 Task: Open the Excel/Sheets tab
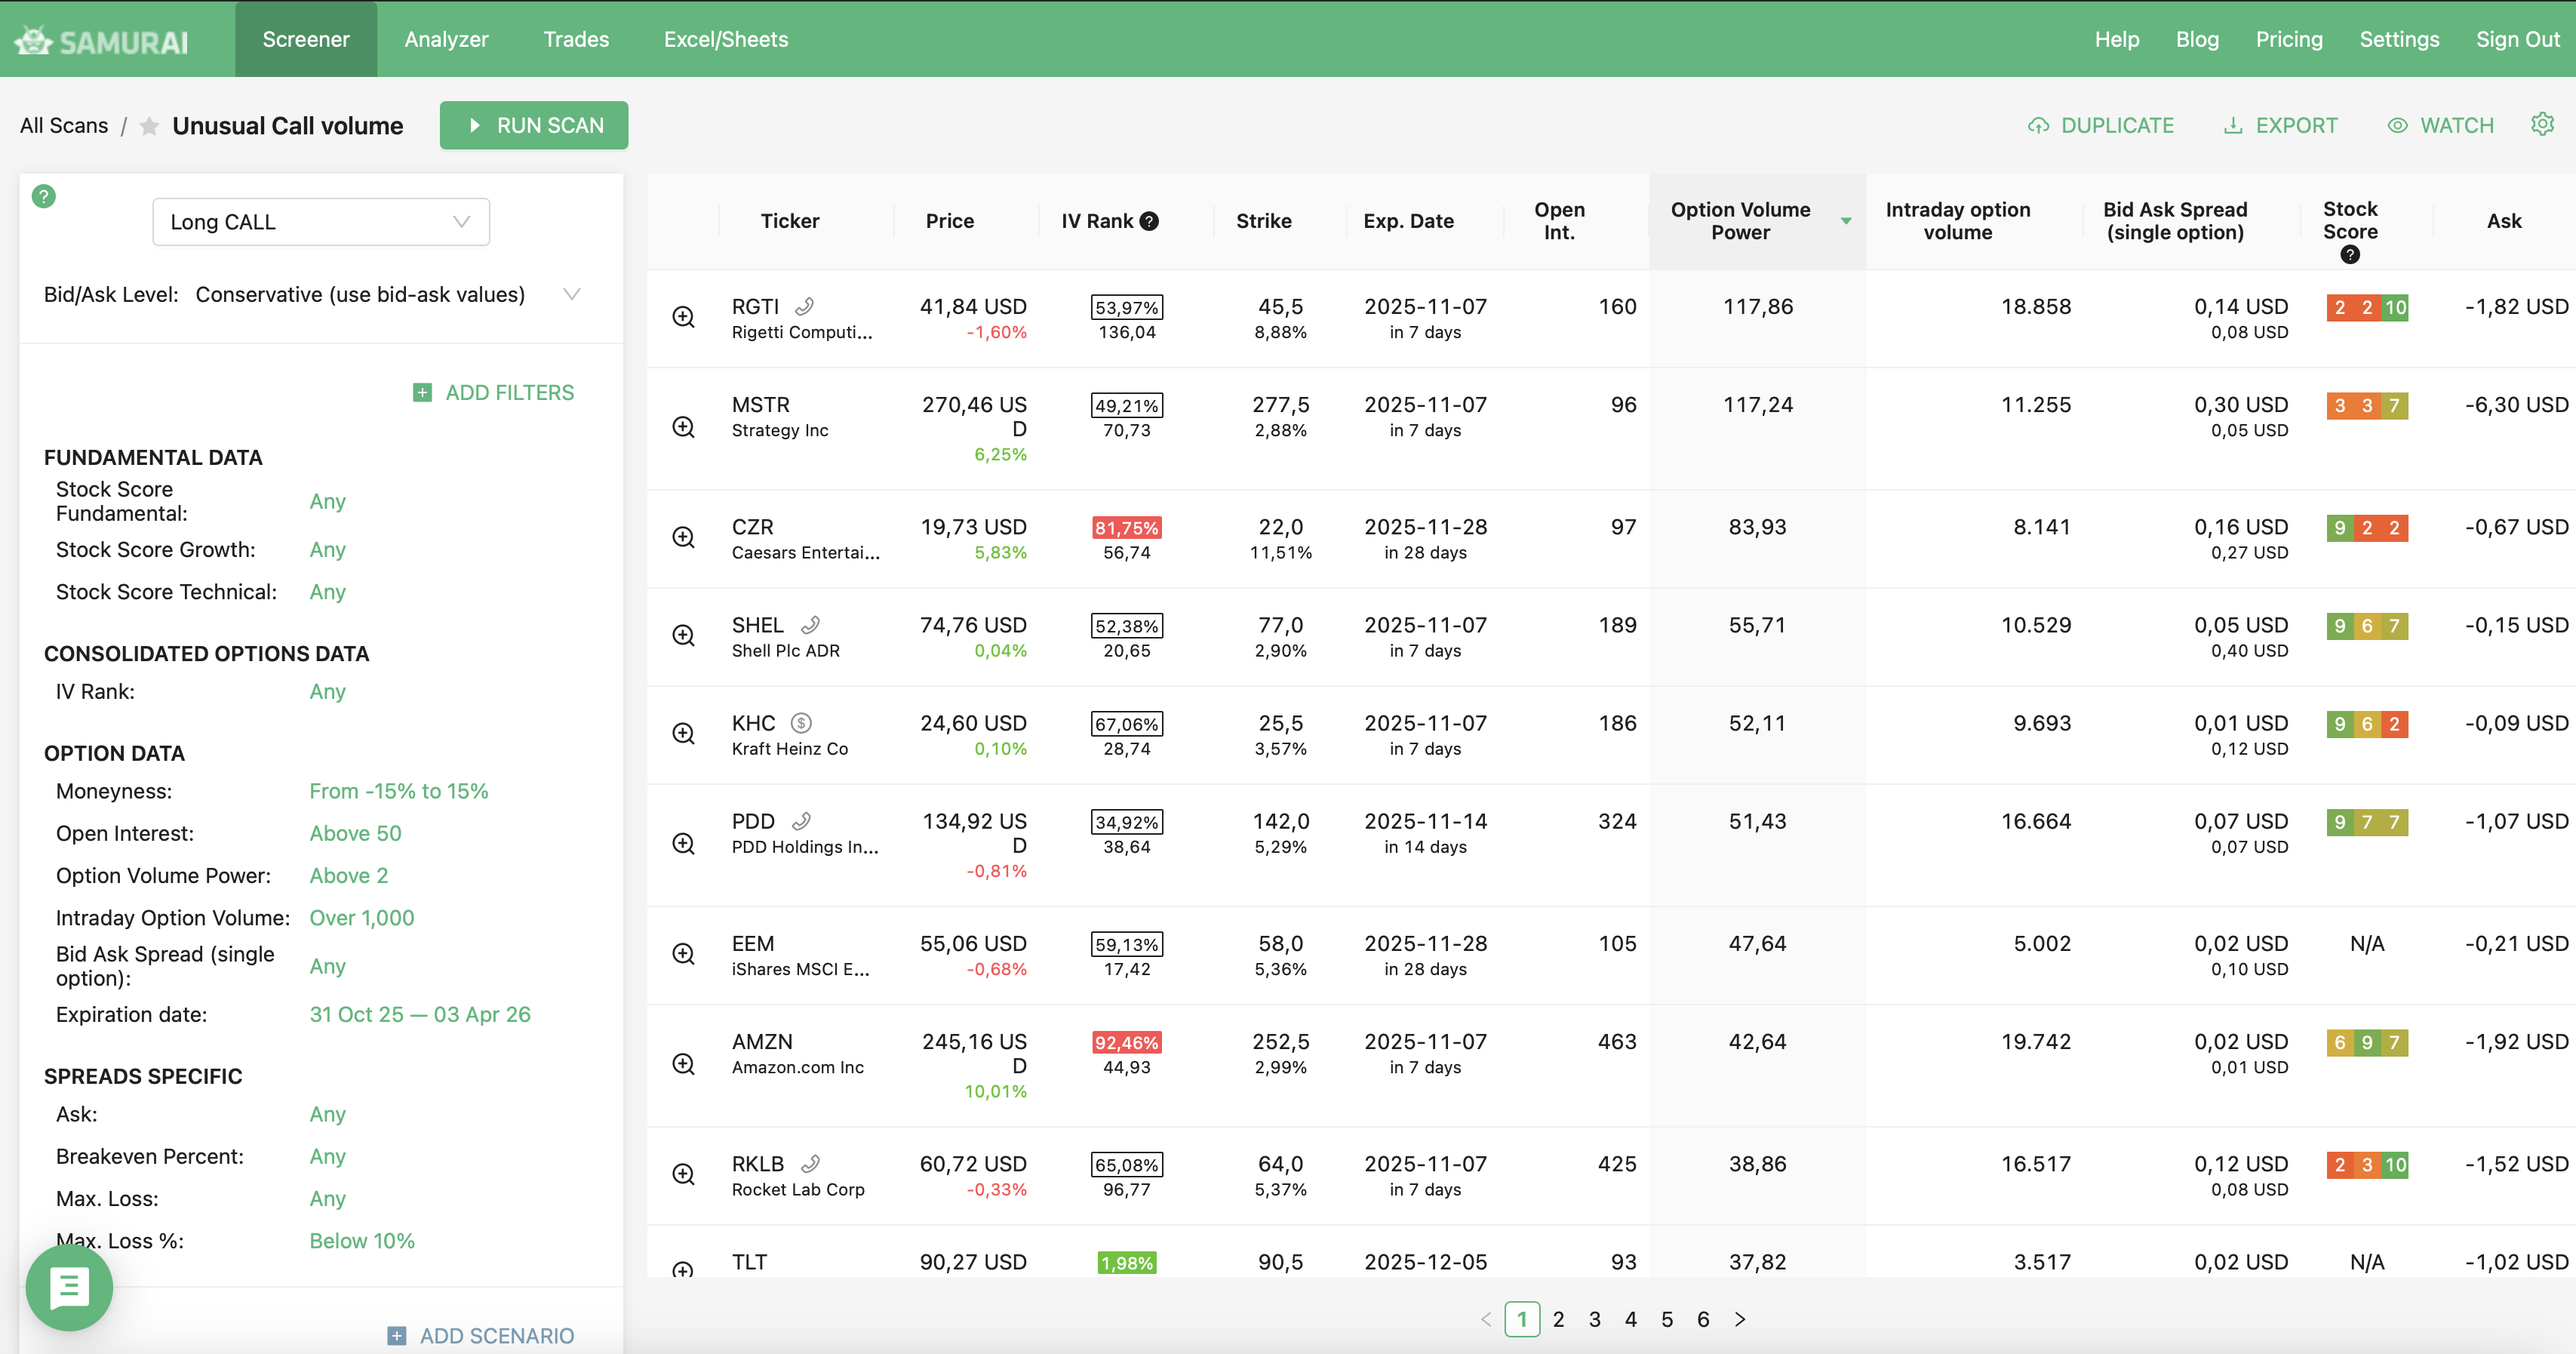pos(725,39)
